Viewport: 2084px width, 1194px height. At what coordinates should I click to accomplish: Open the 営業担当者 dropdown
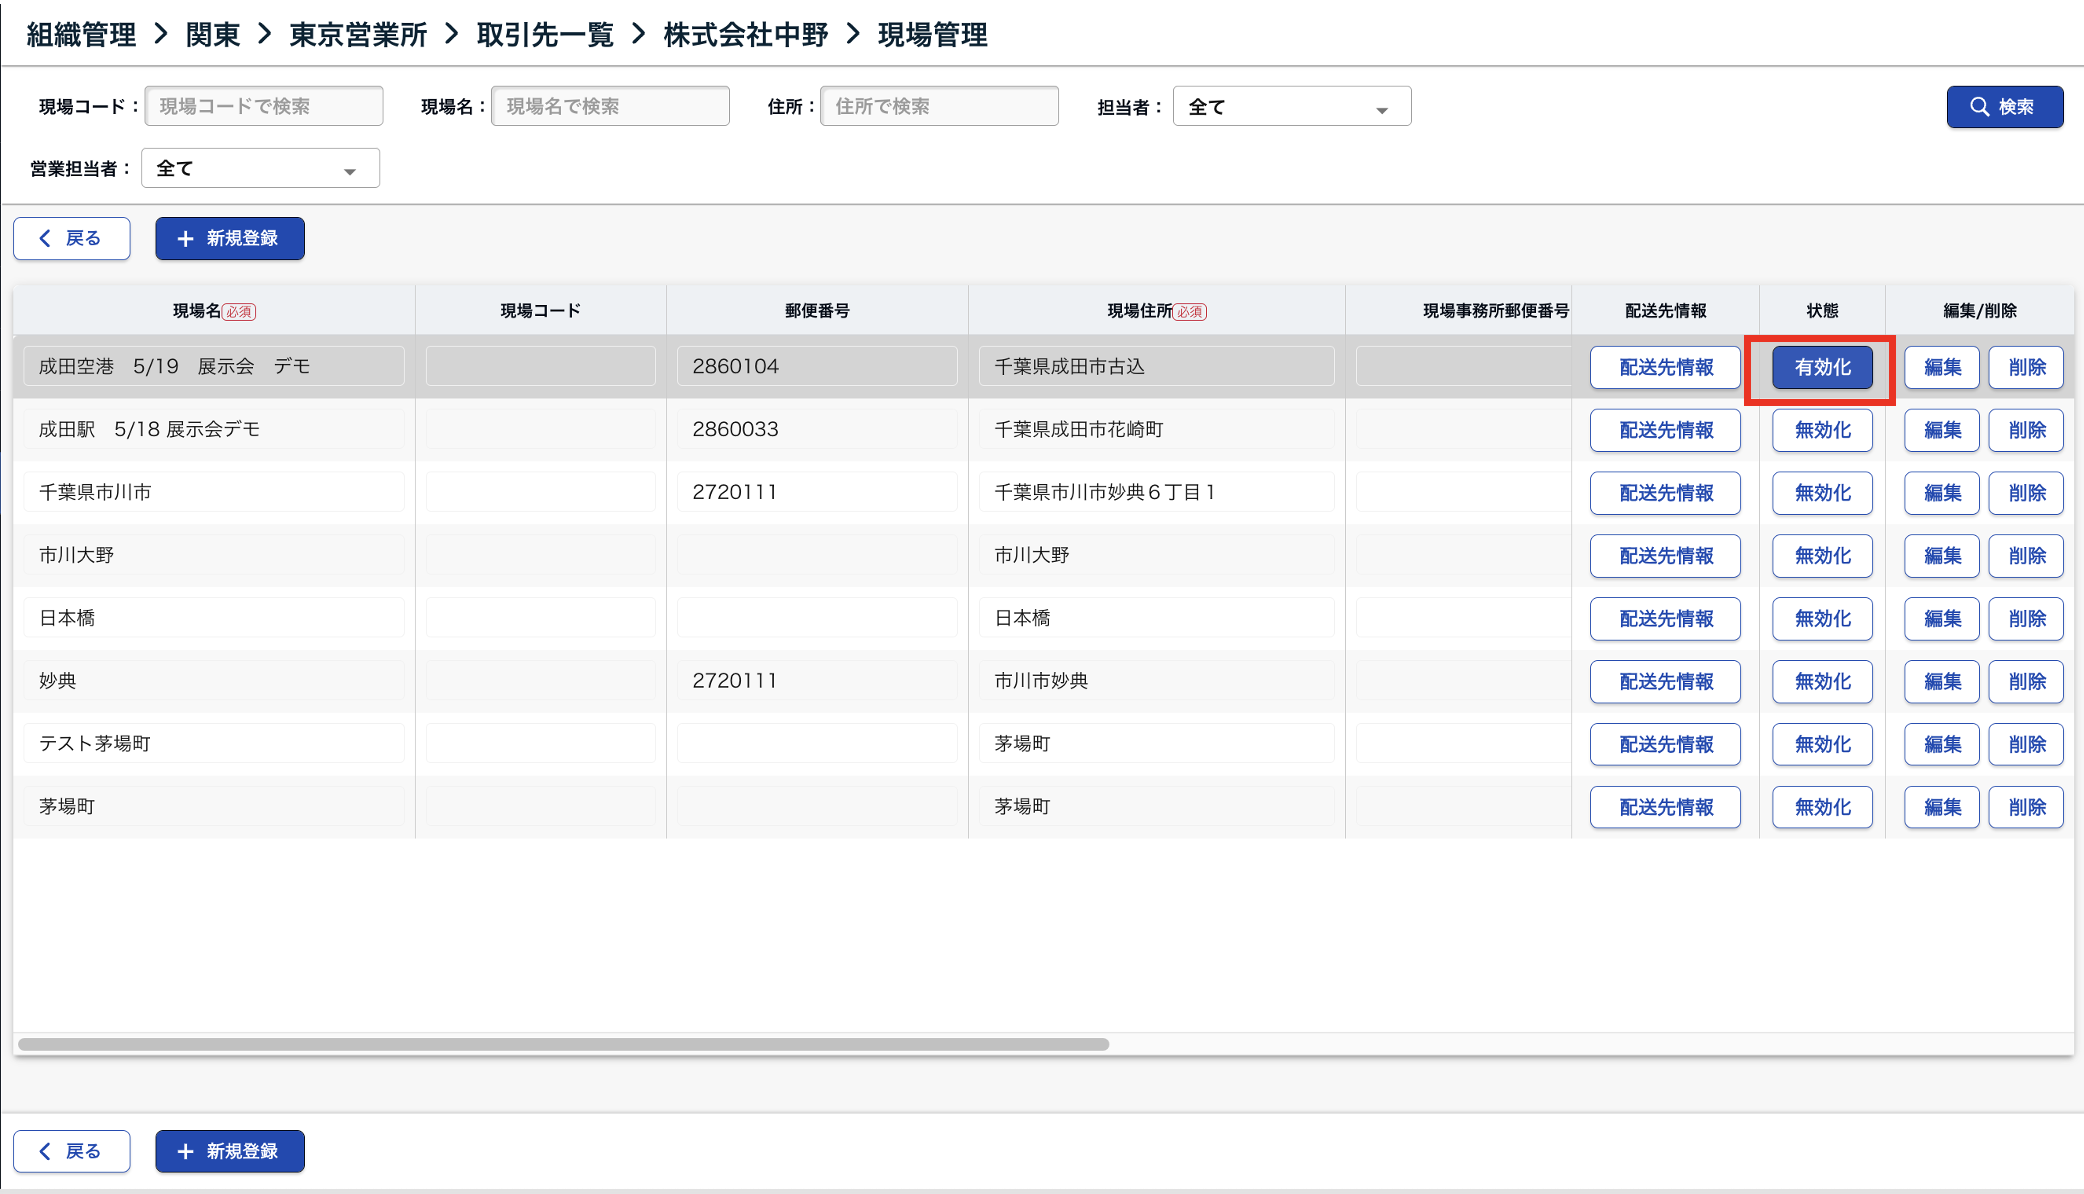tap(260, 169)
